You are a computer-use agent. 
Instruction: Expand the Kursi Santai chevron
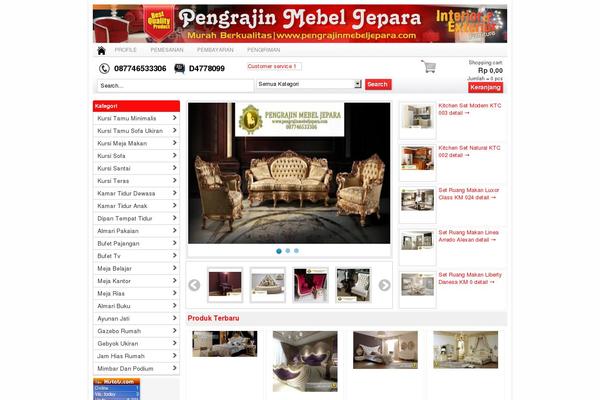(x=174, y=168)
